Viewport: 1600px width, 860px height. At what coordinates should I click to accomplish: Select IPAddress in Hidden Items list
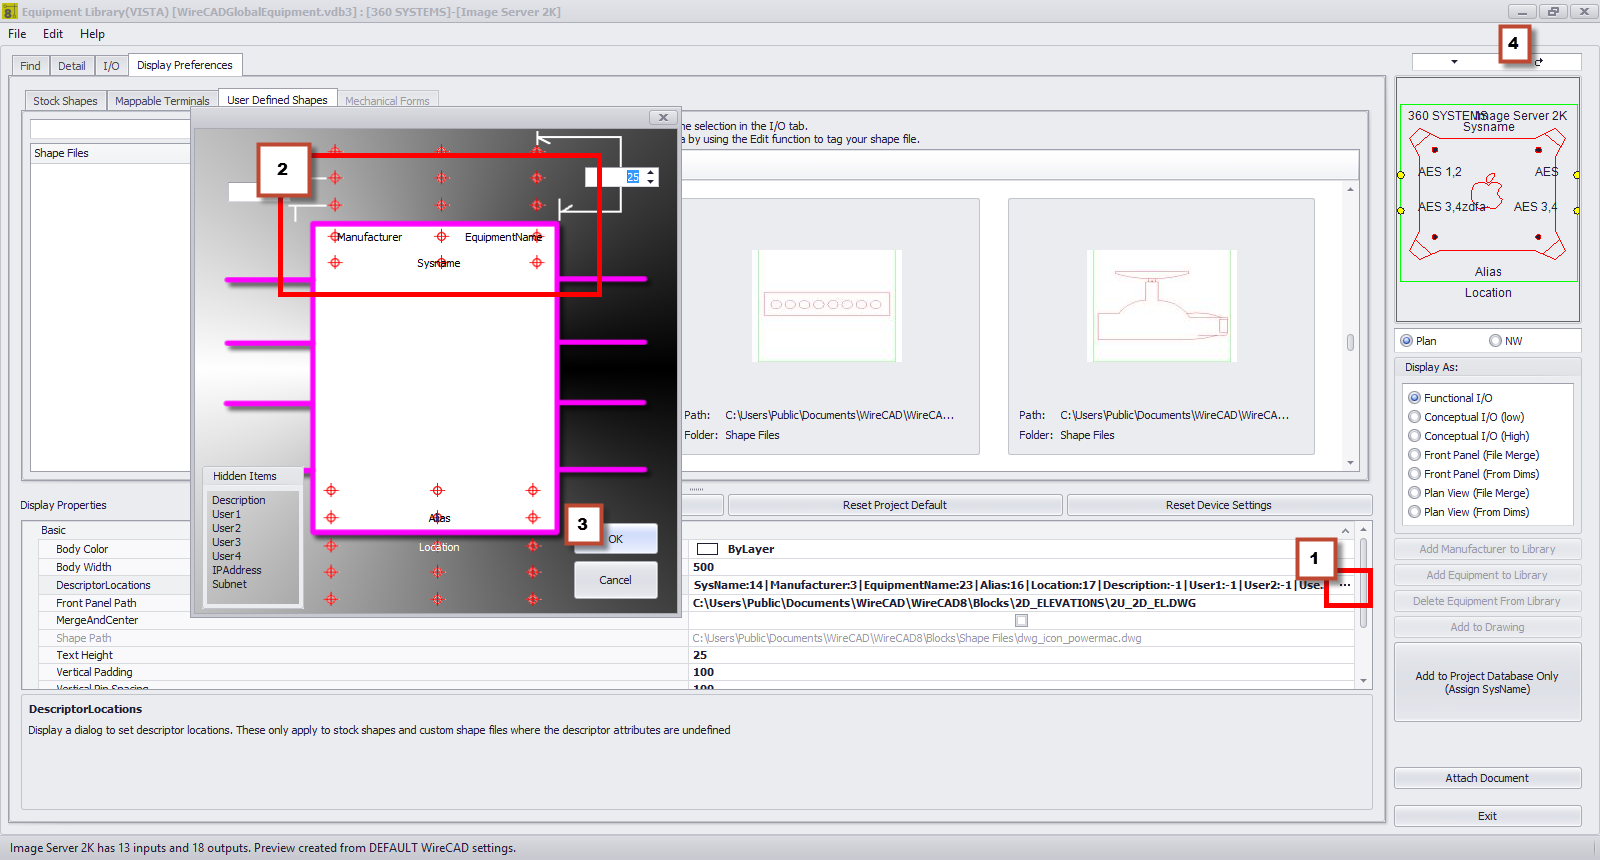236,570
